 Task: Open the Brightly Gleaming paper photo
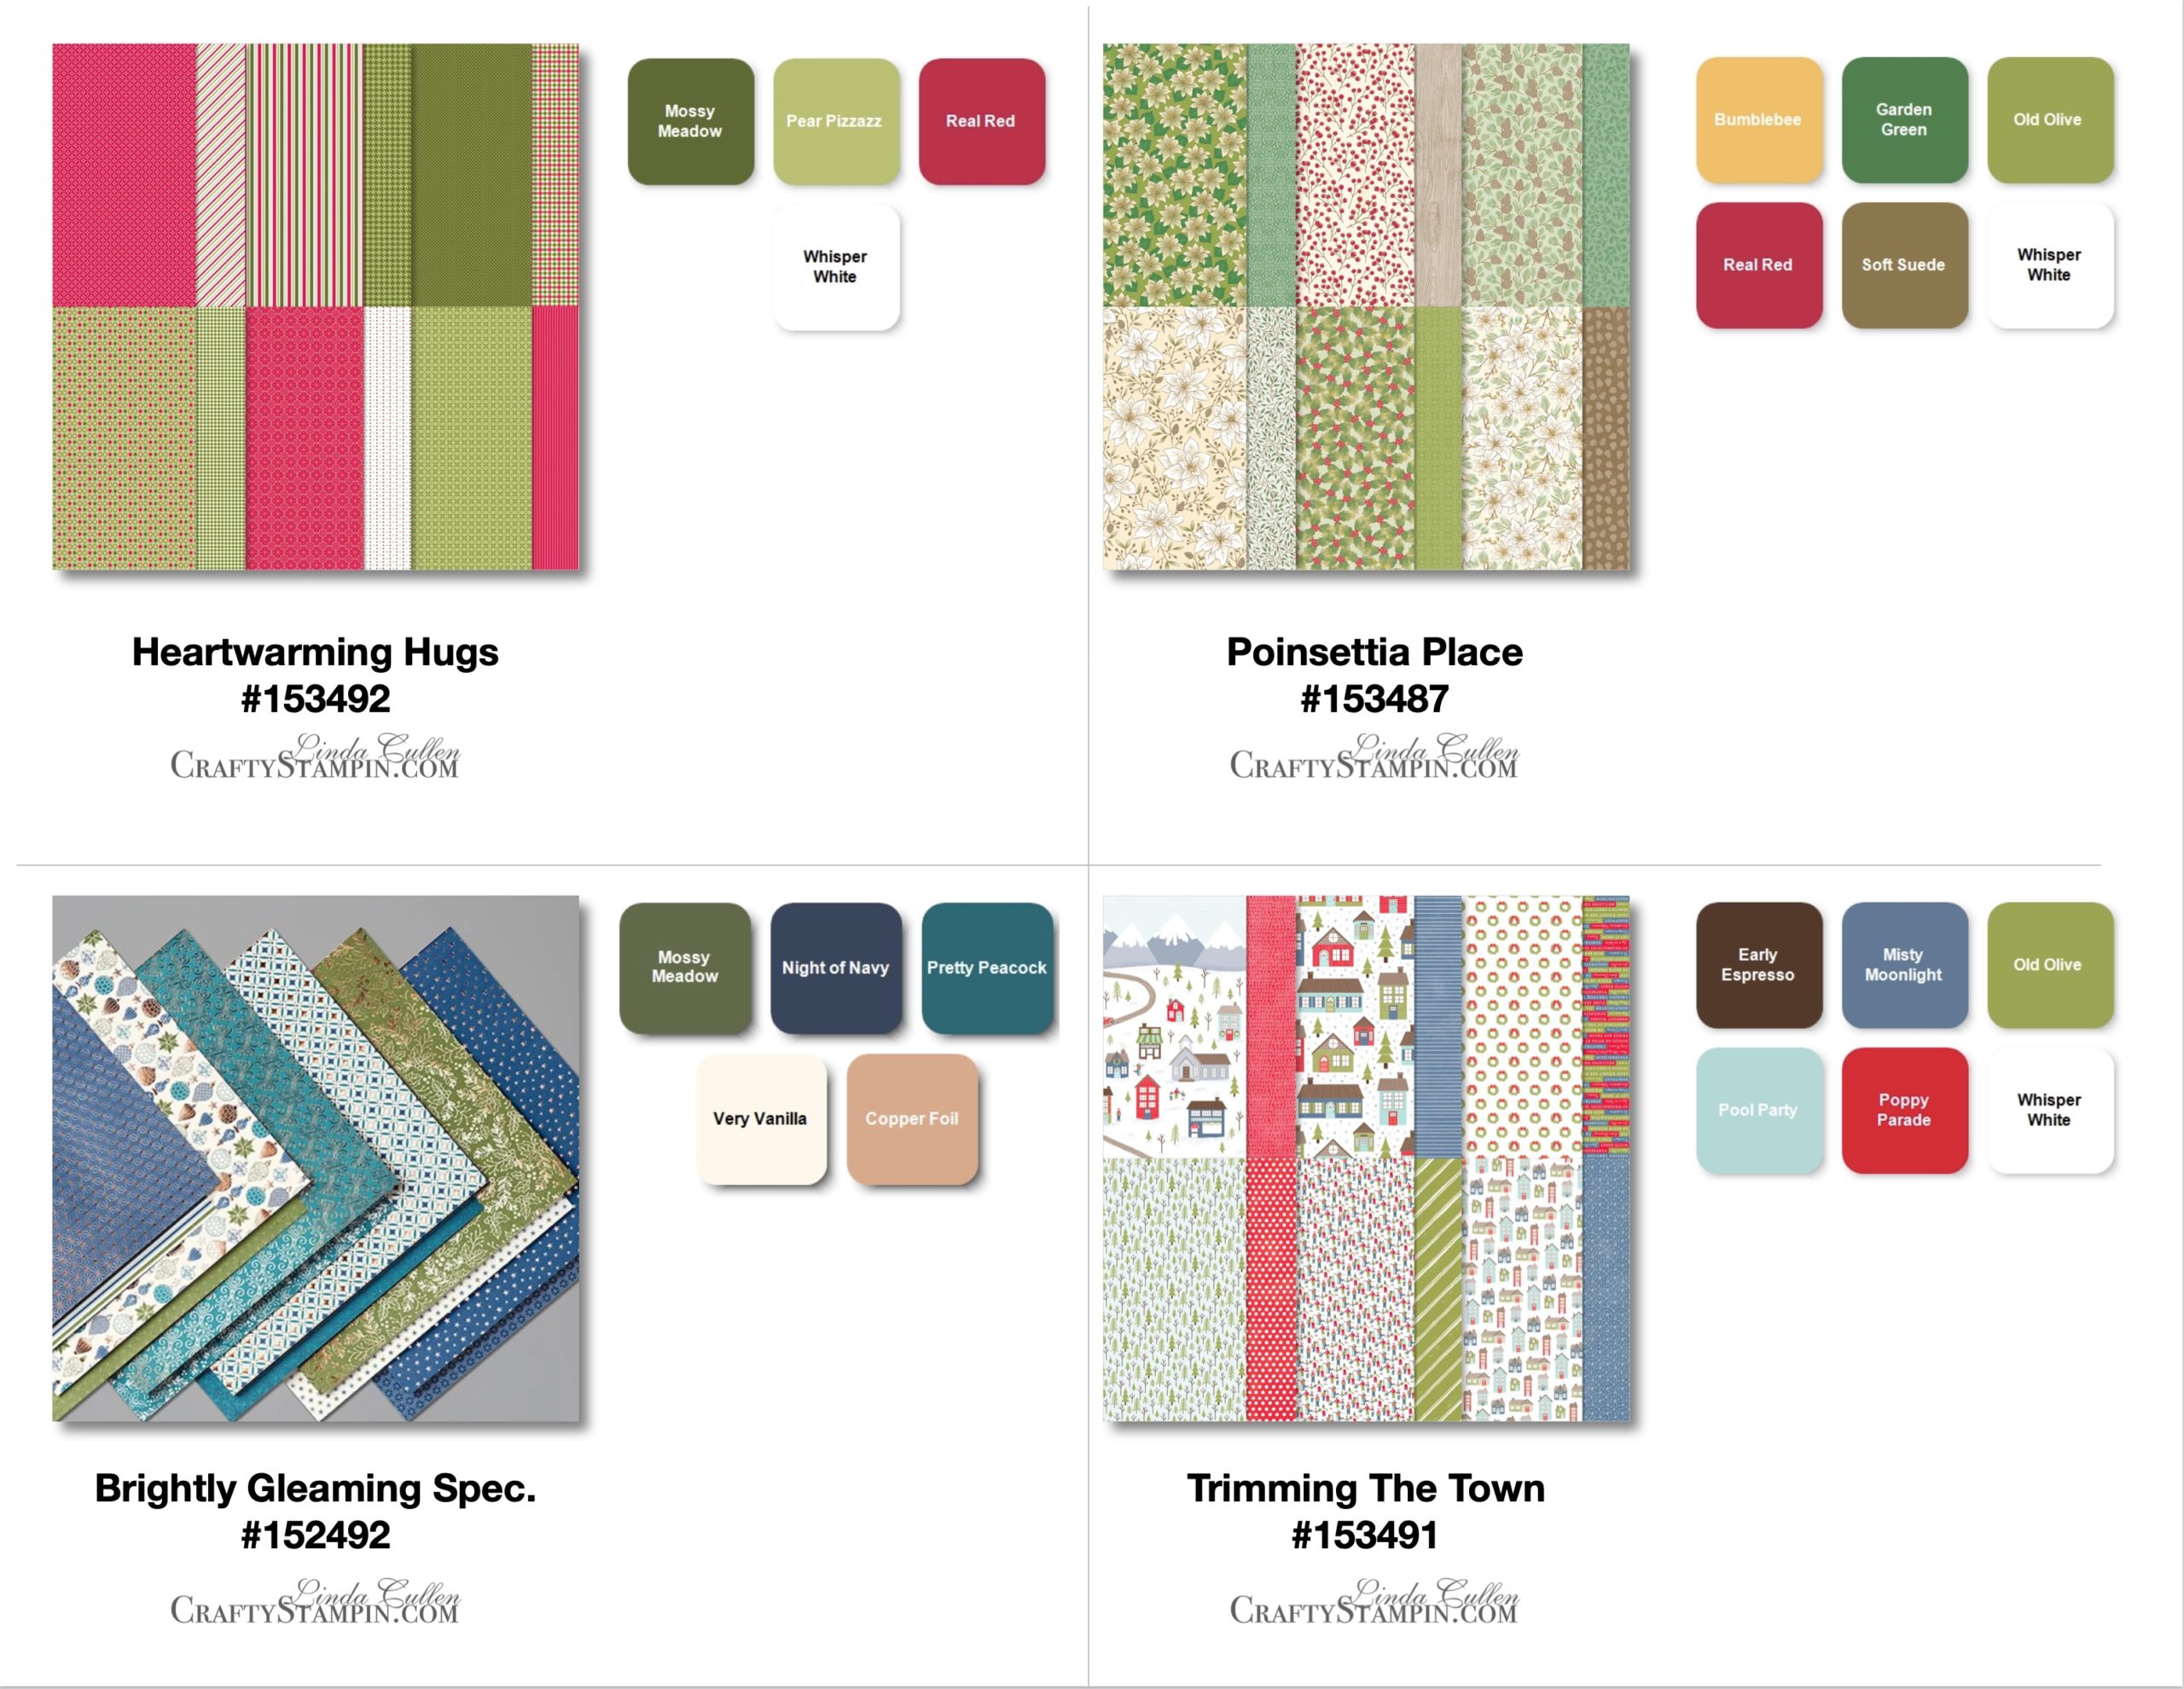[315, 1158]
